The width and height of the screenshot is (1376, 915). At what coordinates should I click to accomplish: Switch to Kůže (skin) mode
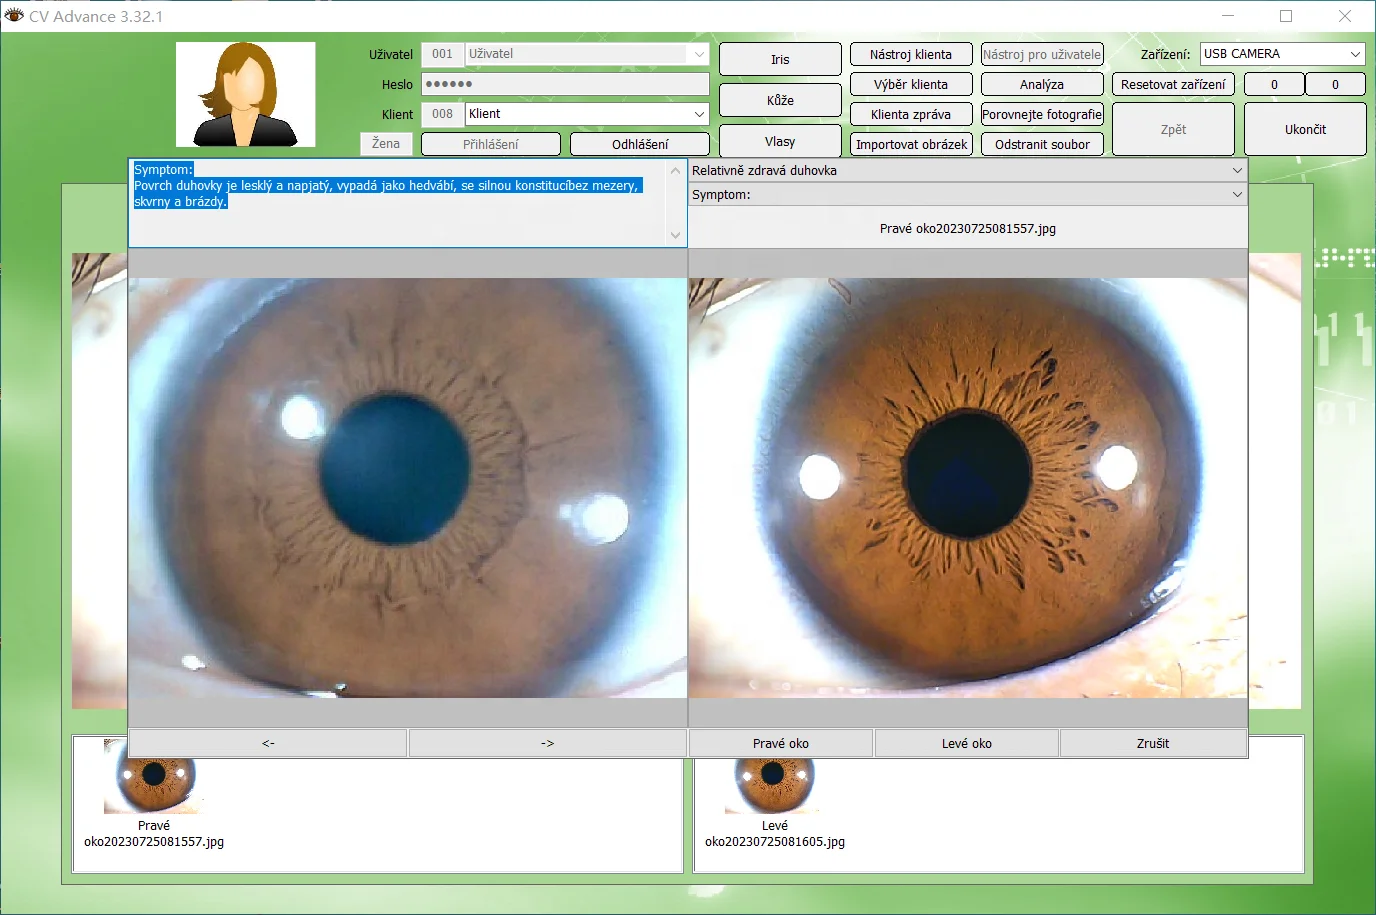(779, 100)
